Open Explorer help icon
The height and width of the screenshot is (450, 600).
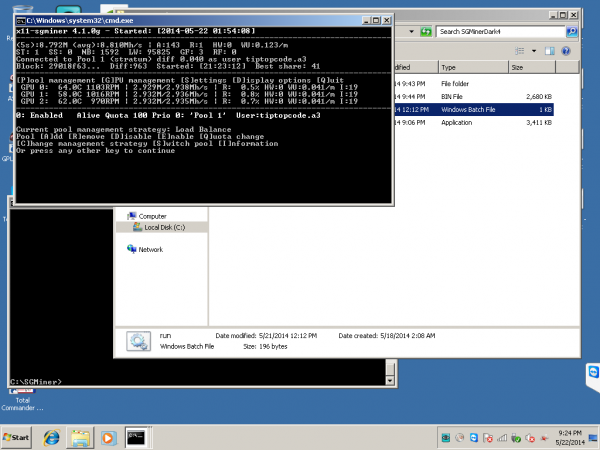point(566,51)
